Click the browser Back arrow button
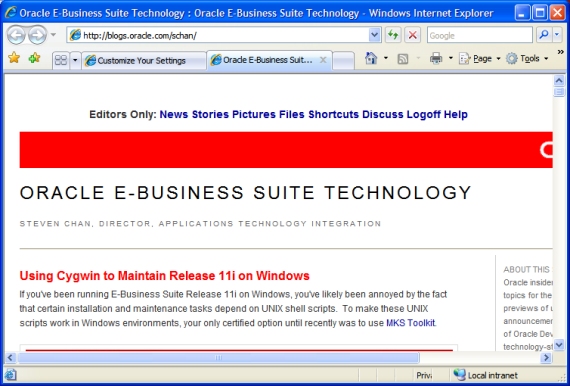Screen dimensions: 570x386 click(x=16, y=35)
